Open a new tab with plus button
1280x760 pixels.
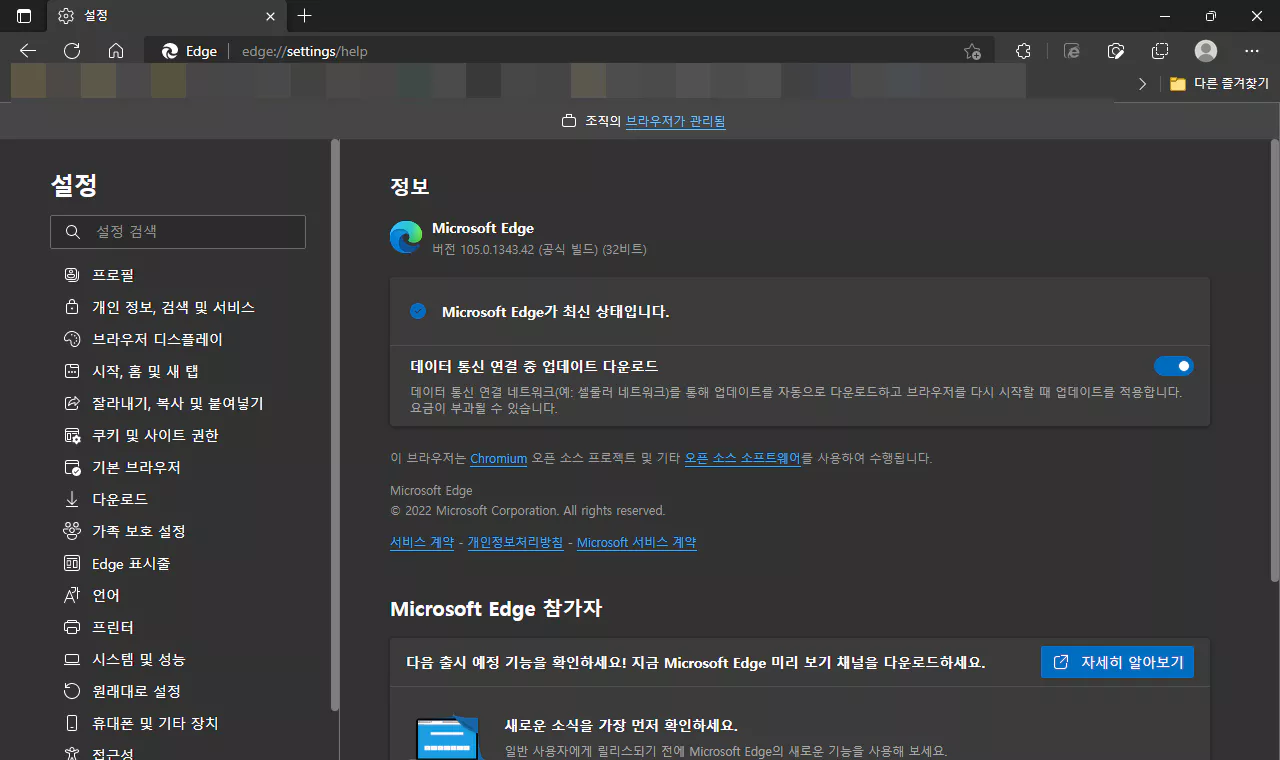[x=305, y=16]
